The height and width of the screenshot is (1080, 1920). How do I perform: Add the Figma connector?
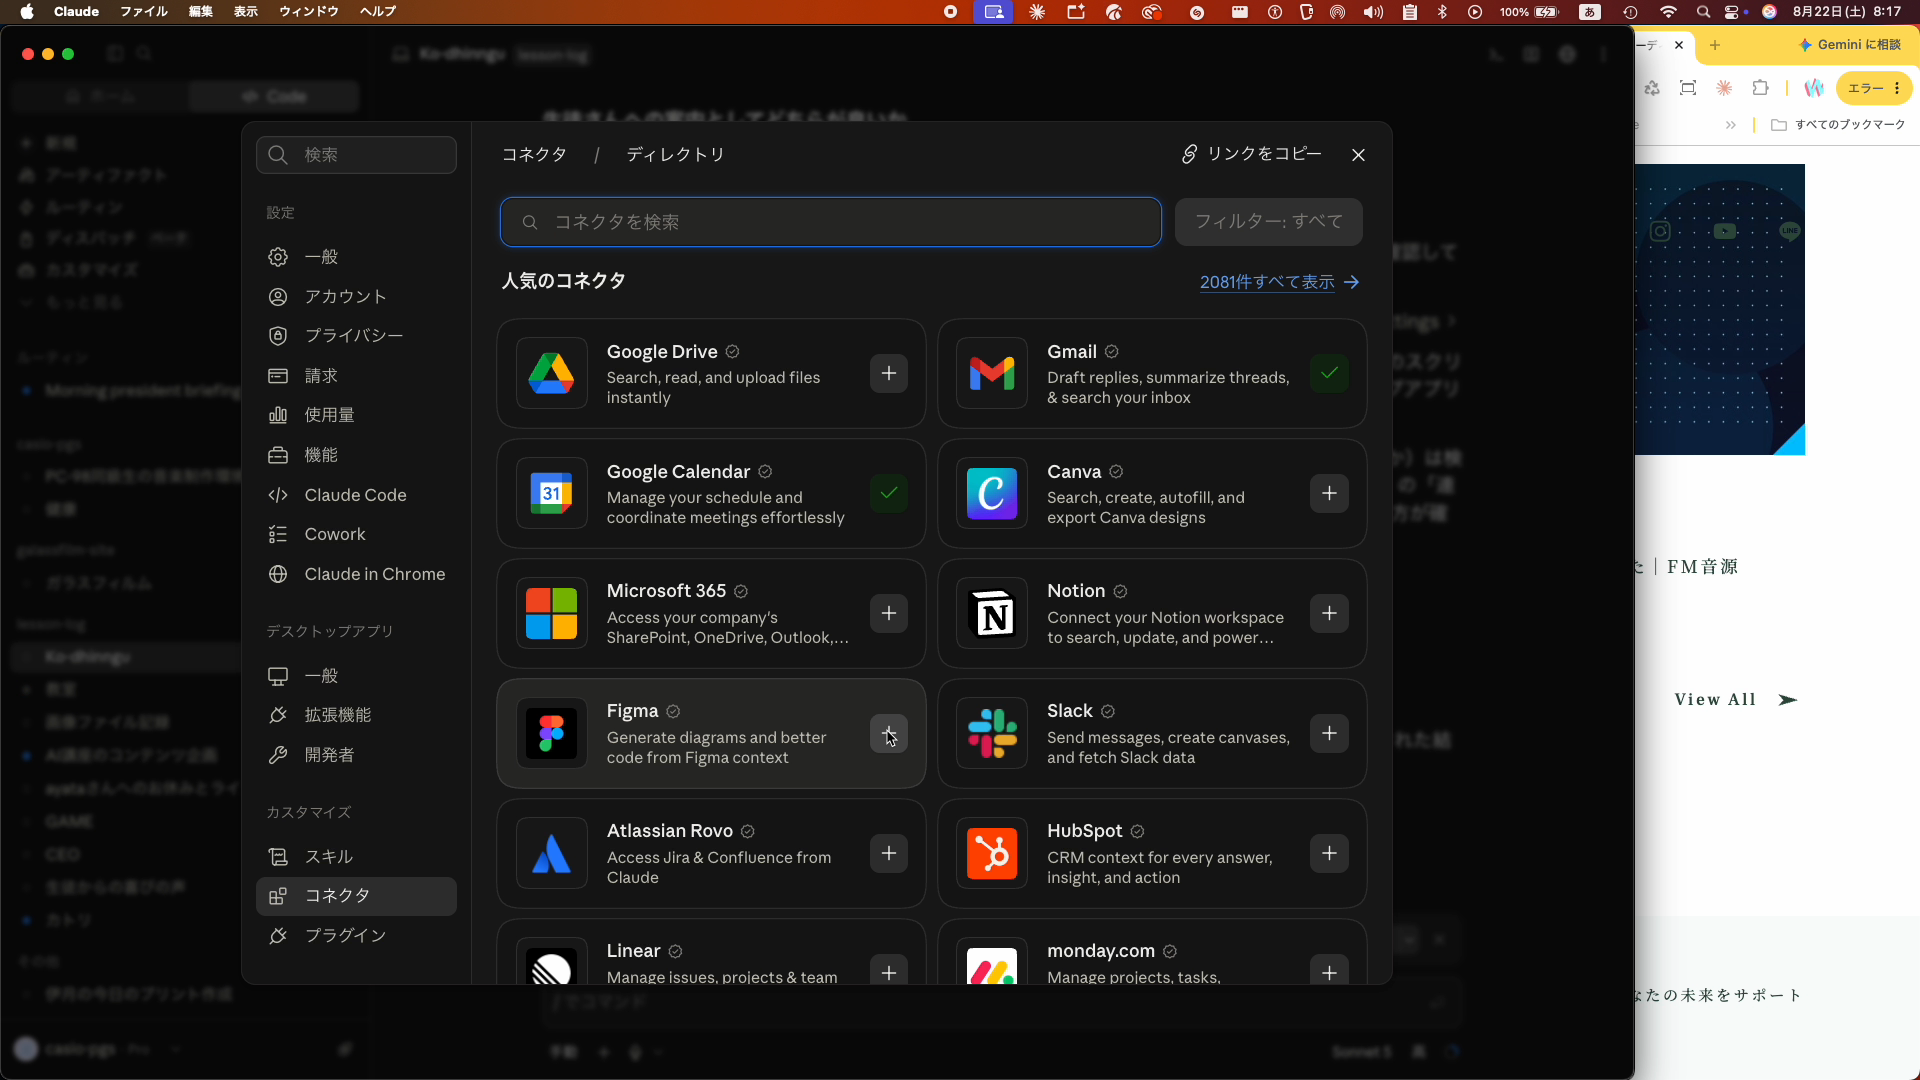click(888, 733)
